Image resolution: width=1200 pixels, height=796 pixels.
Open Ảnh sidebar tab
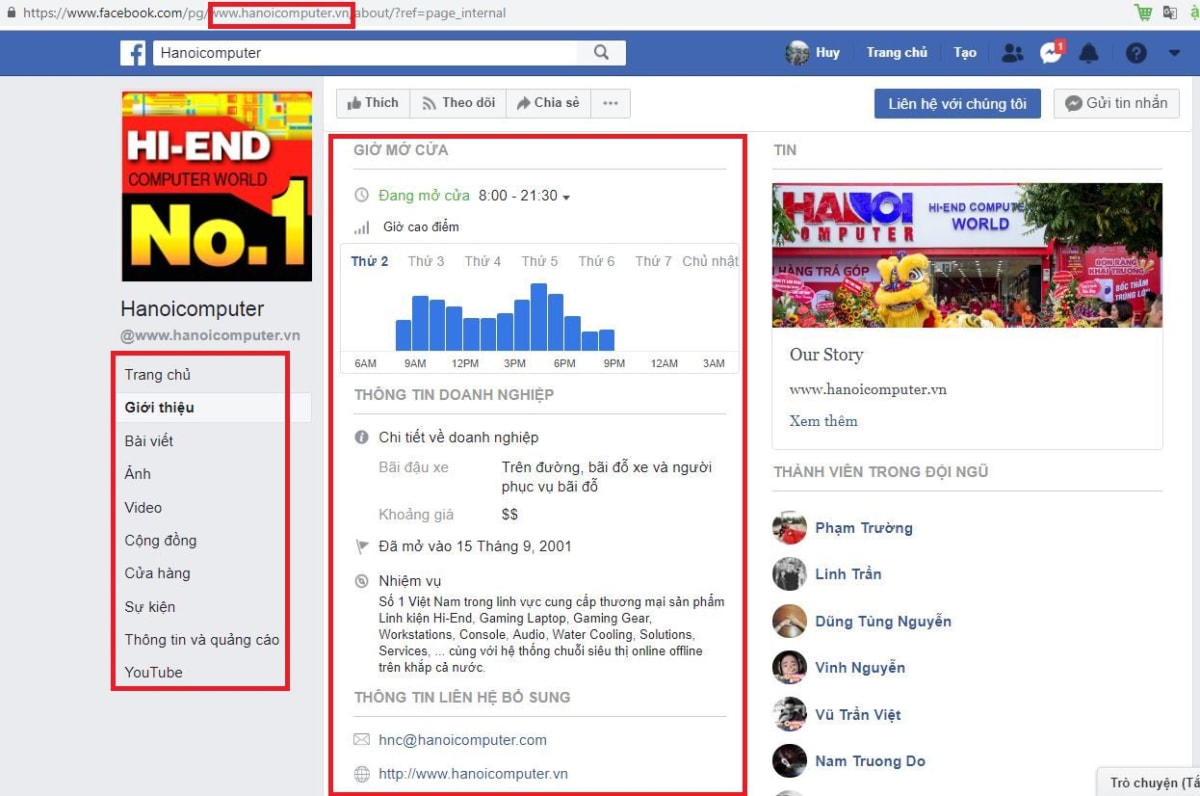pyautogui.click(x=138, y=474)
